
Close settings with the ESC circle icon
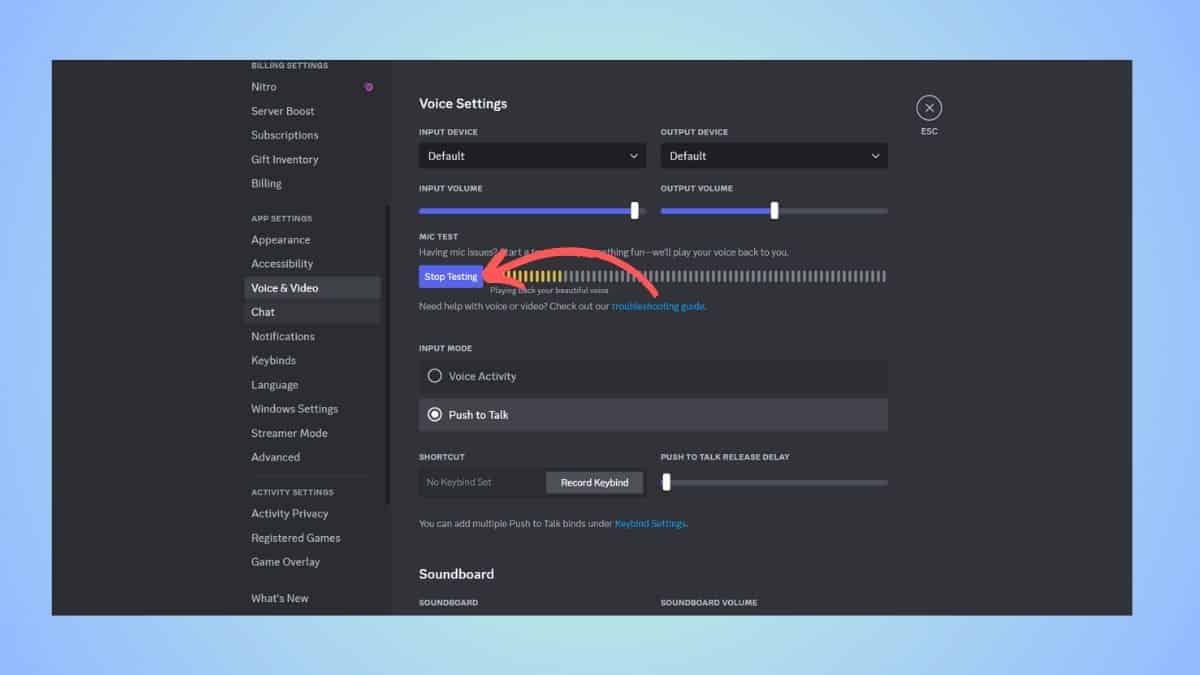(x=929, y=108)
